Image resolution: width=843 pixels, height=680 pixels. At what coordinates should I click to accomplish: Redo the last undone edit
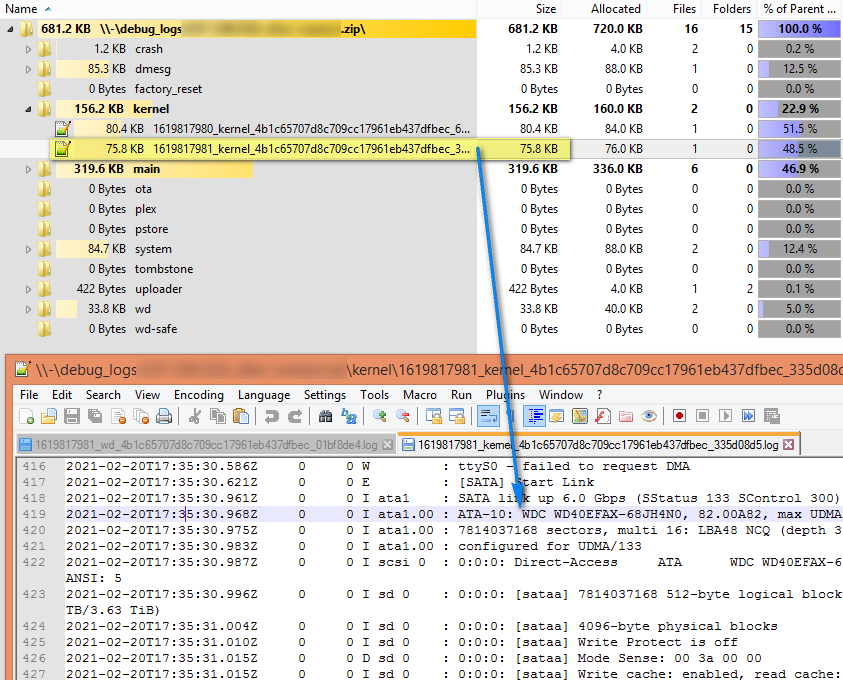click(x=295, y=416)
